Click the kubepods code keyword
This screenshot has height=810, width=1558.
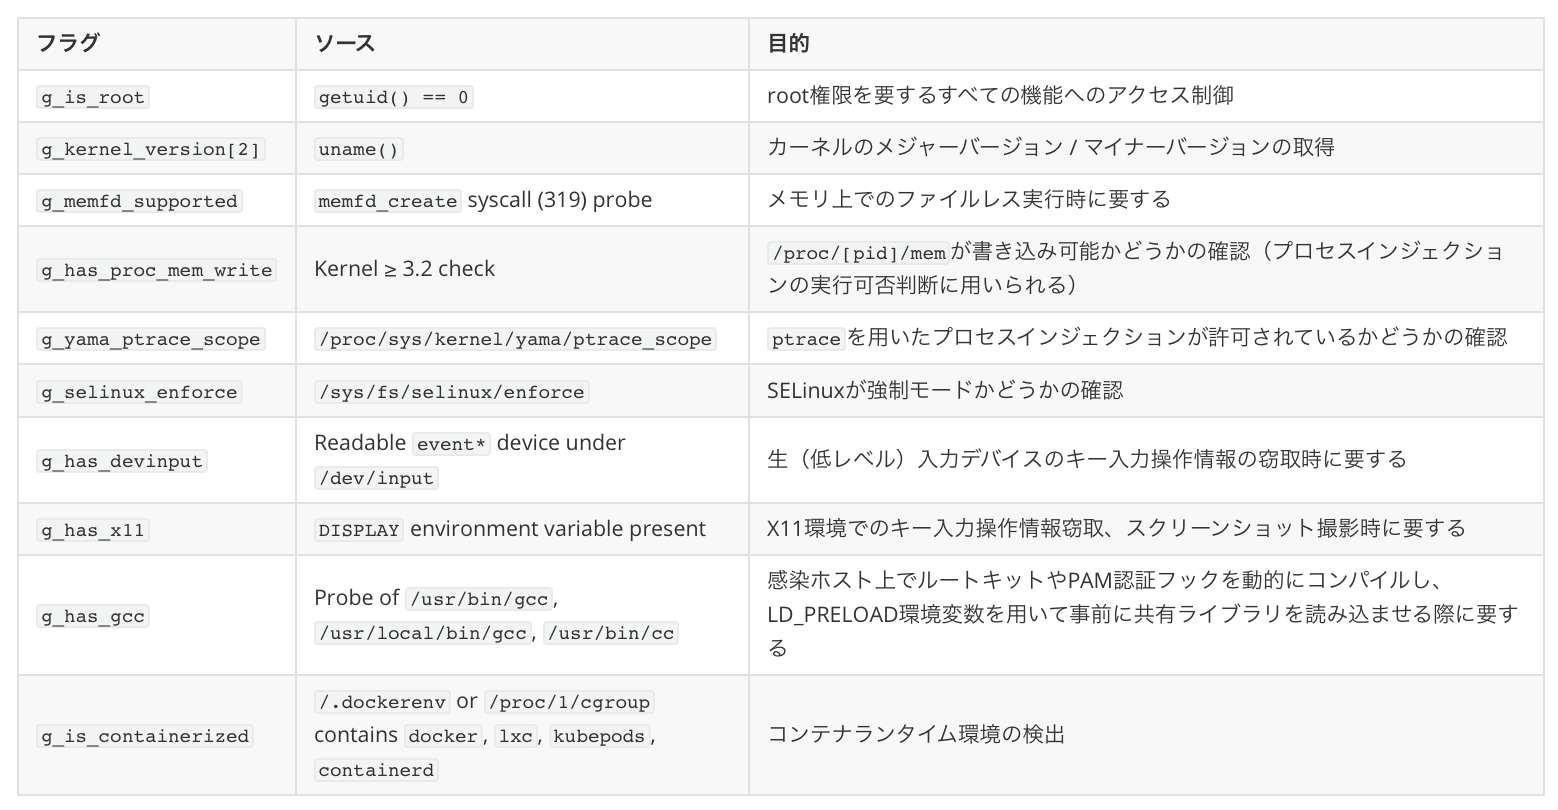point(600,736)
